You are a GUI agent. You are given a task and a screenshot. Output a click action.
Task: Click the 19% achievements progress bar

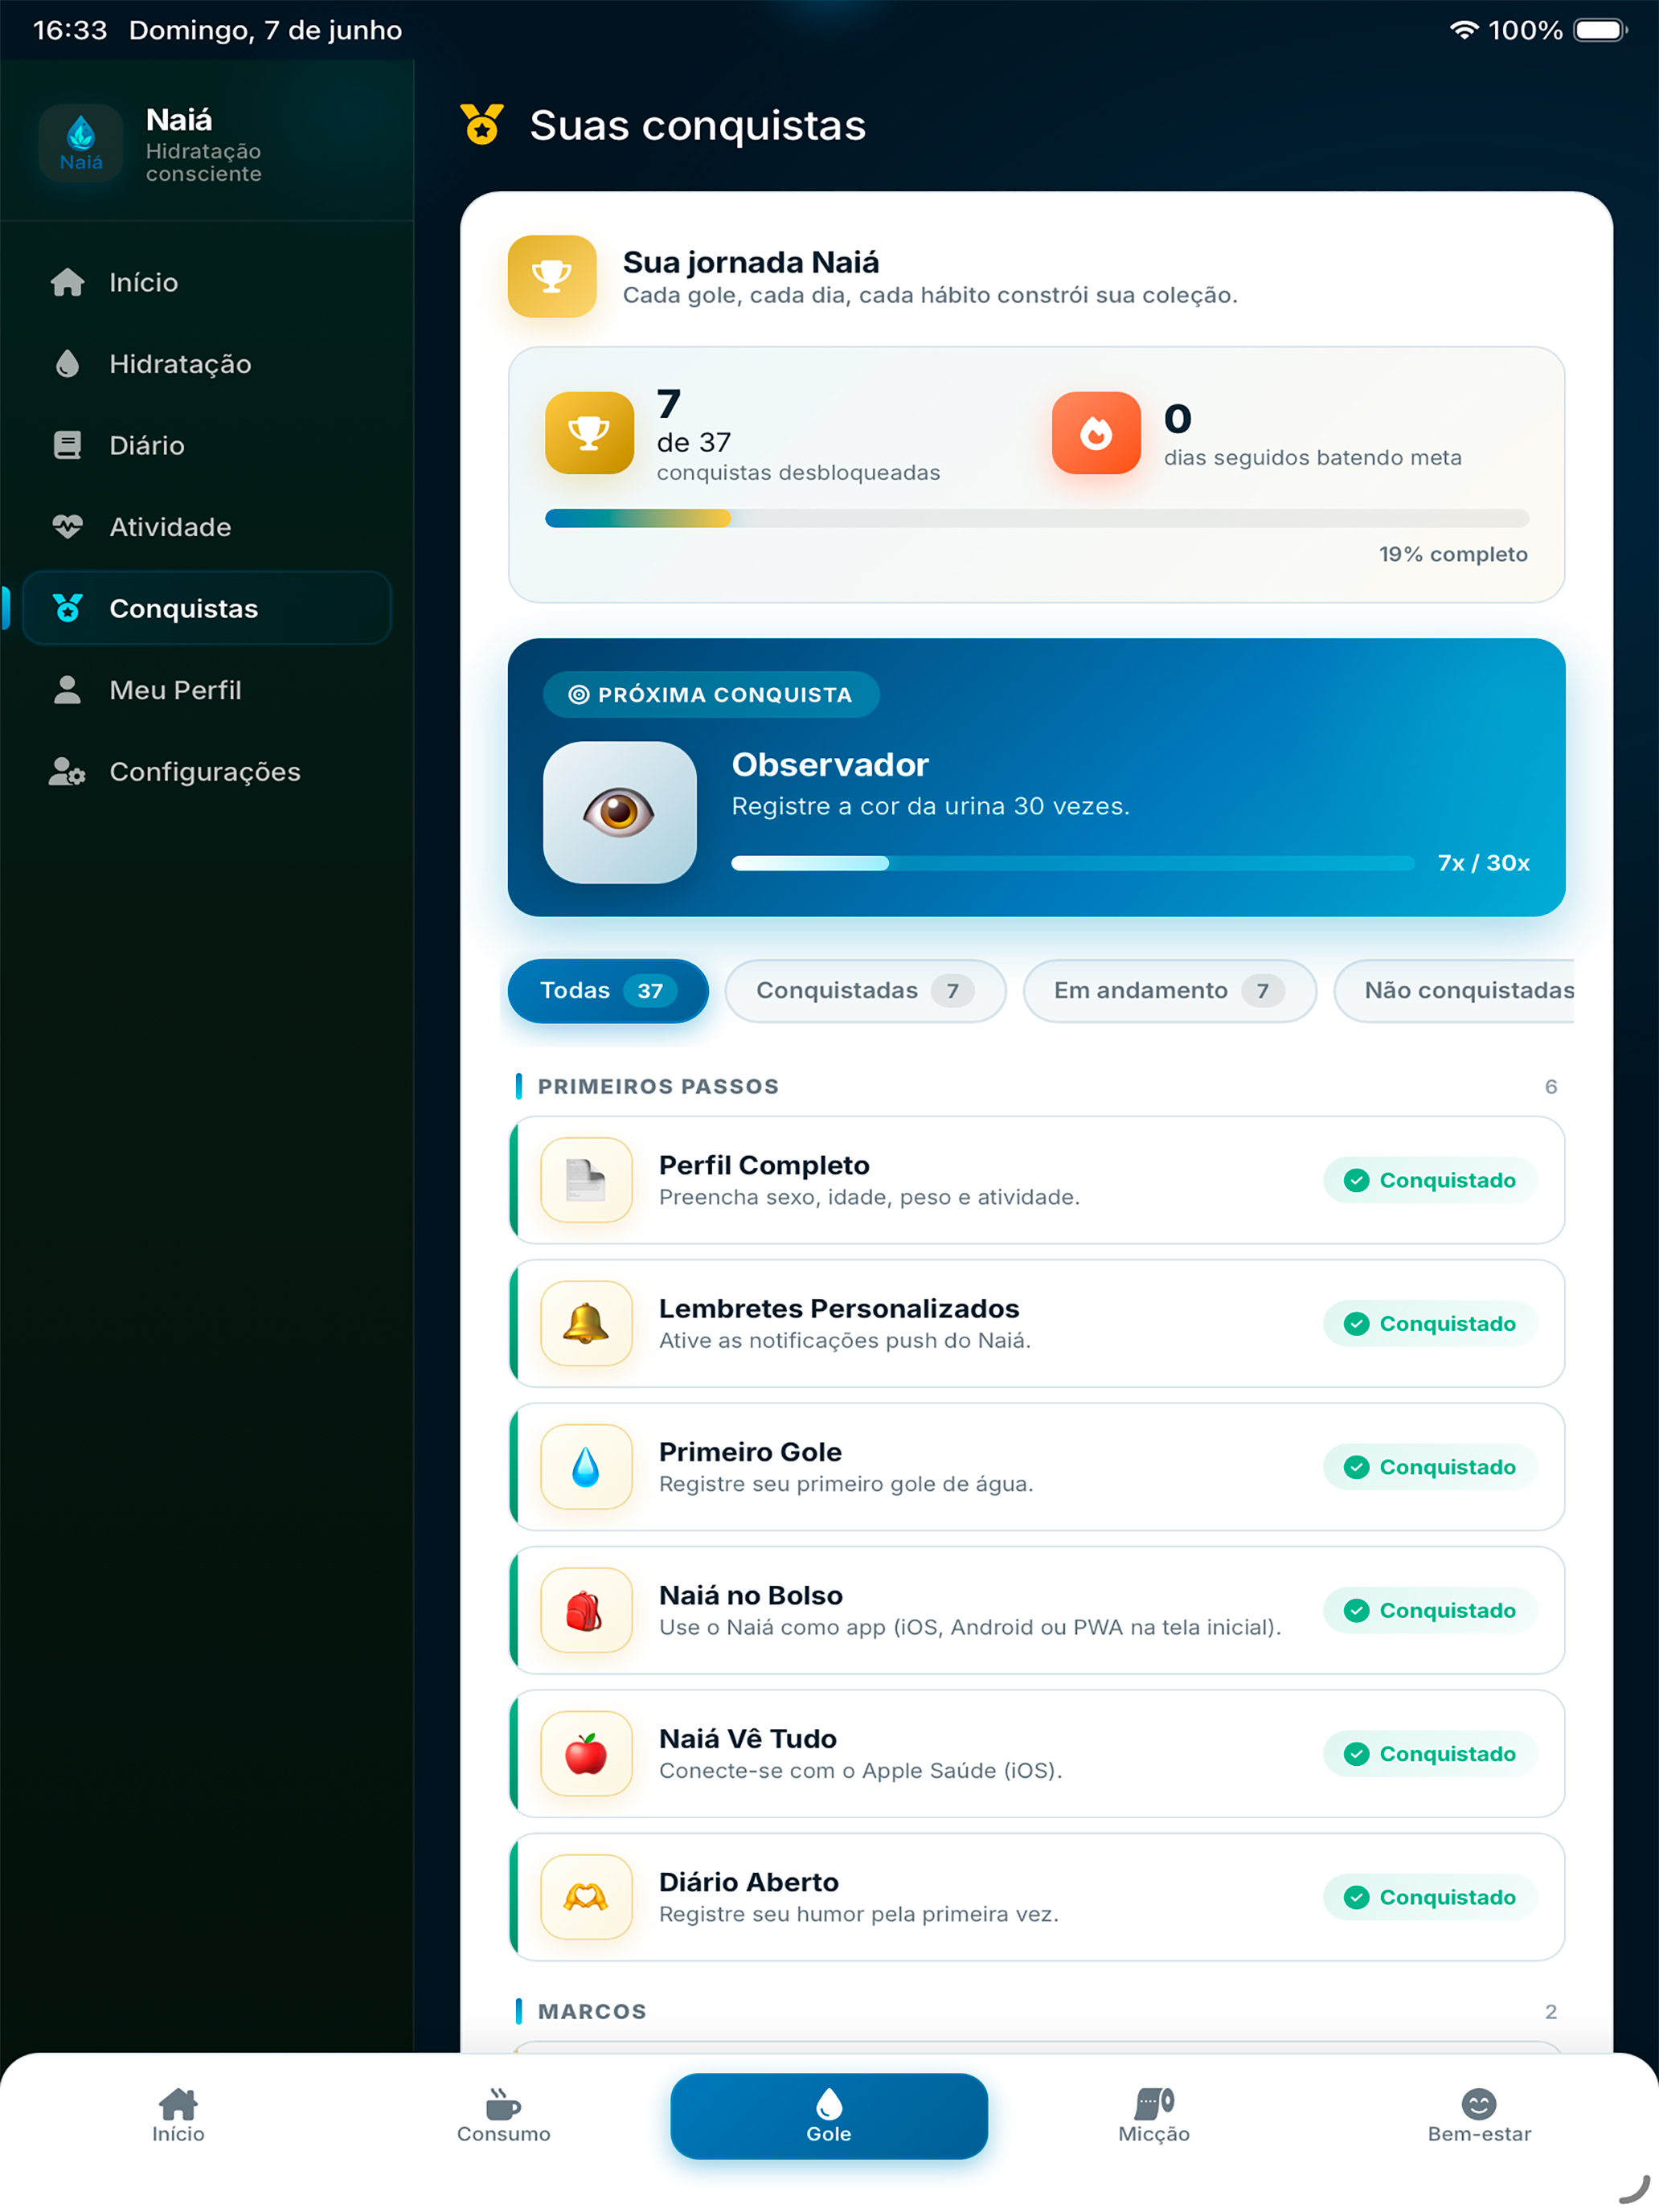pyautogui.click(x=1037, y=518)
